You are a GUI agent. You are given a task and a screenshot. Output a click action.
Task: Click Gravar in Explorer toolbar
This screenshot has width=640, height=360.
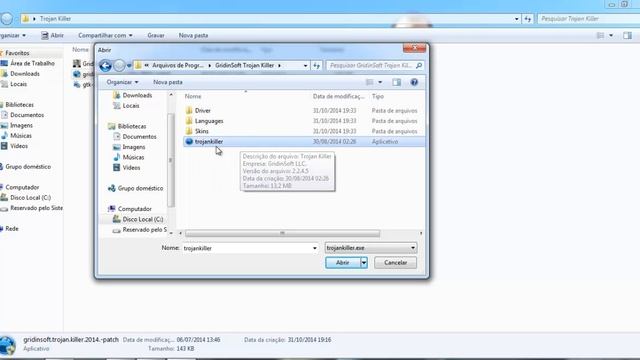pyautogui.click(x=156, y=36)
